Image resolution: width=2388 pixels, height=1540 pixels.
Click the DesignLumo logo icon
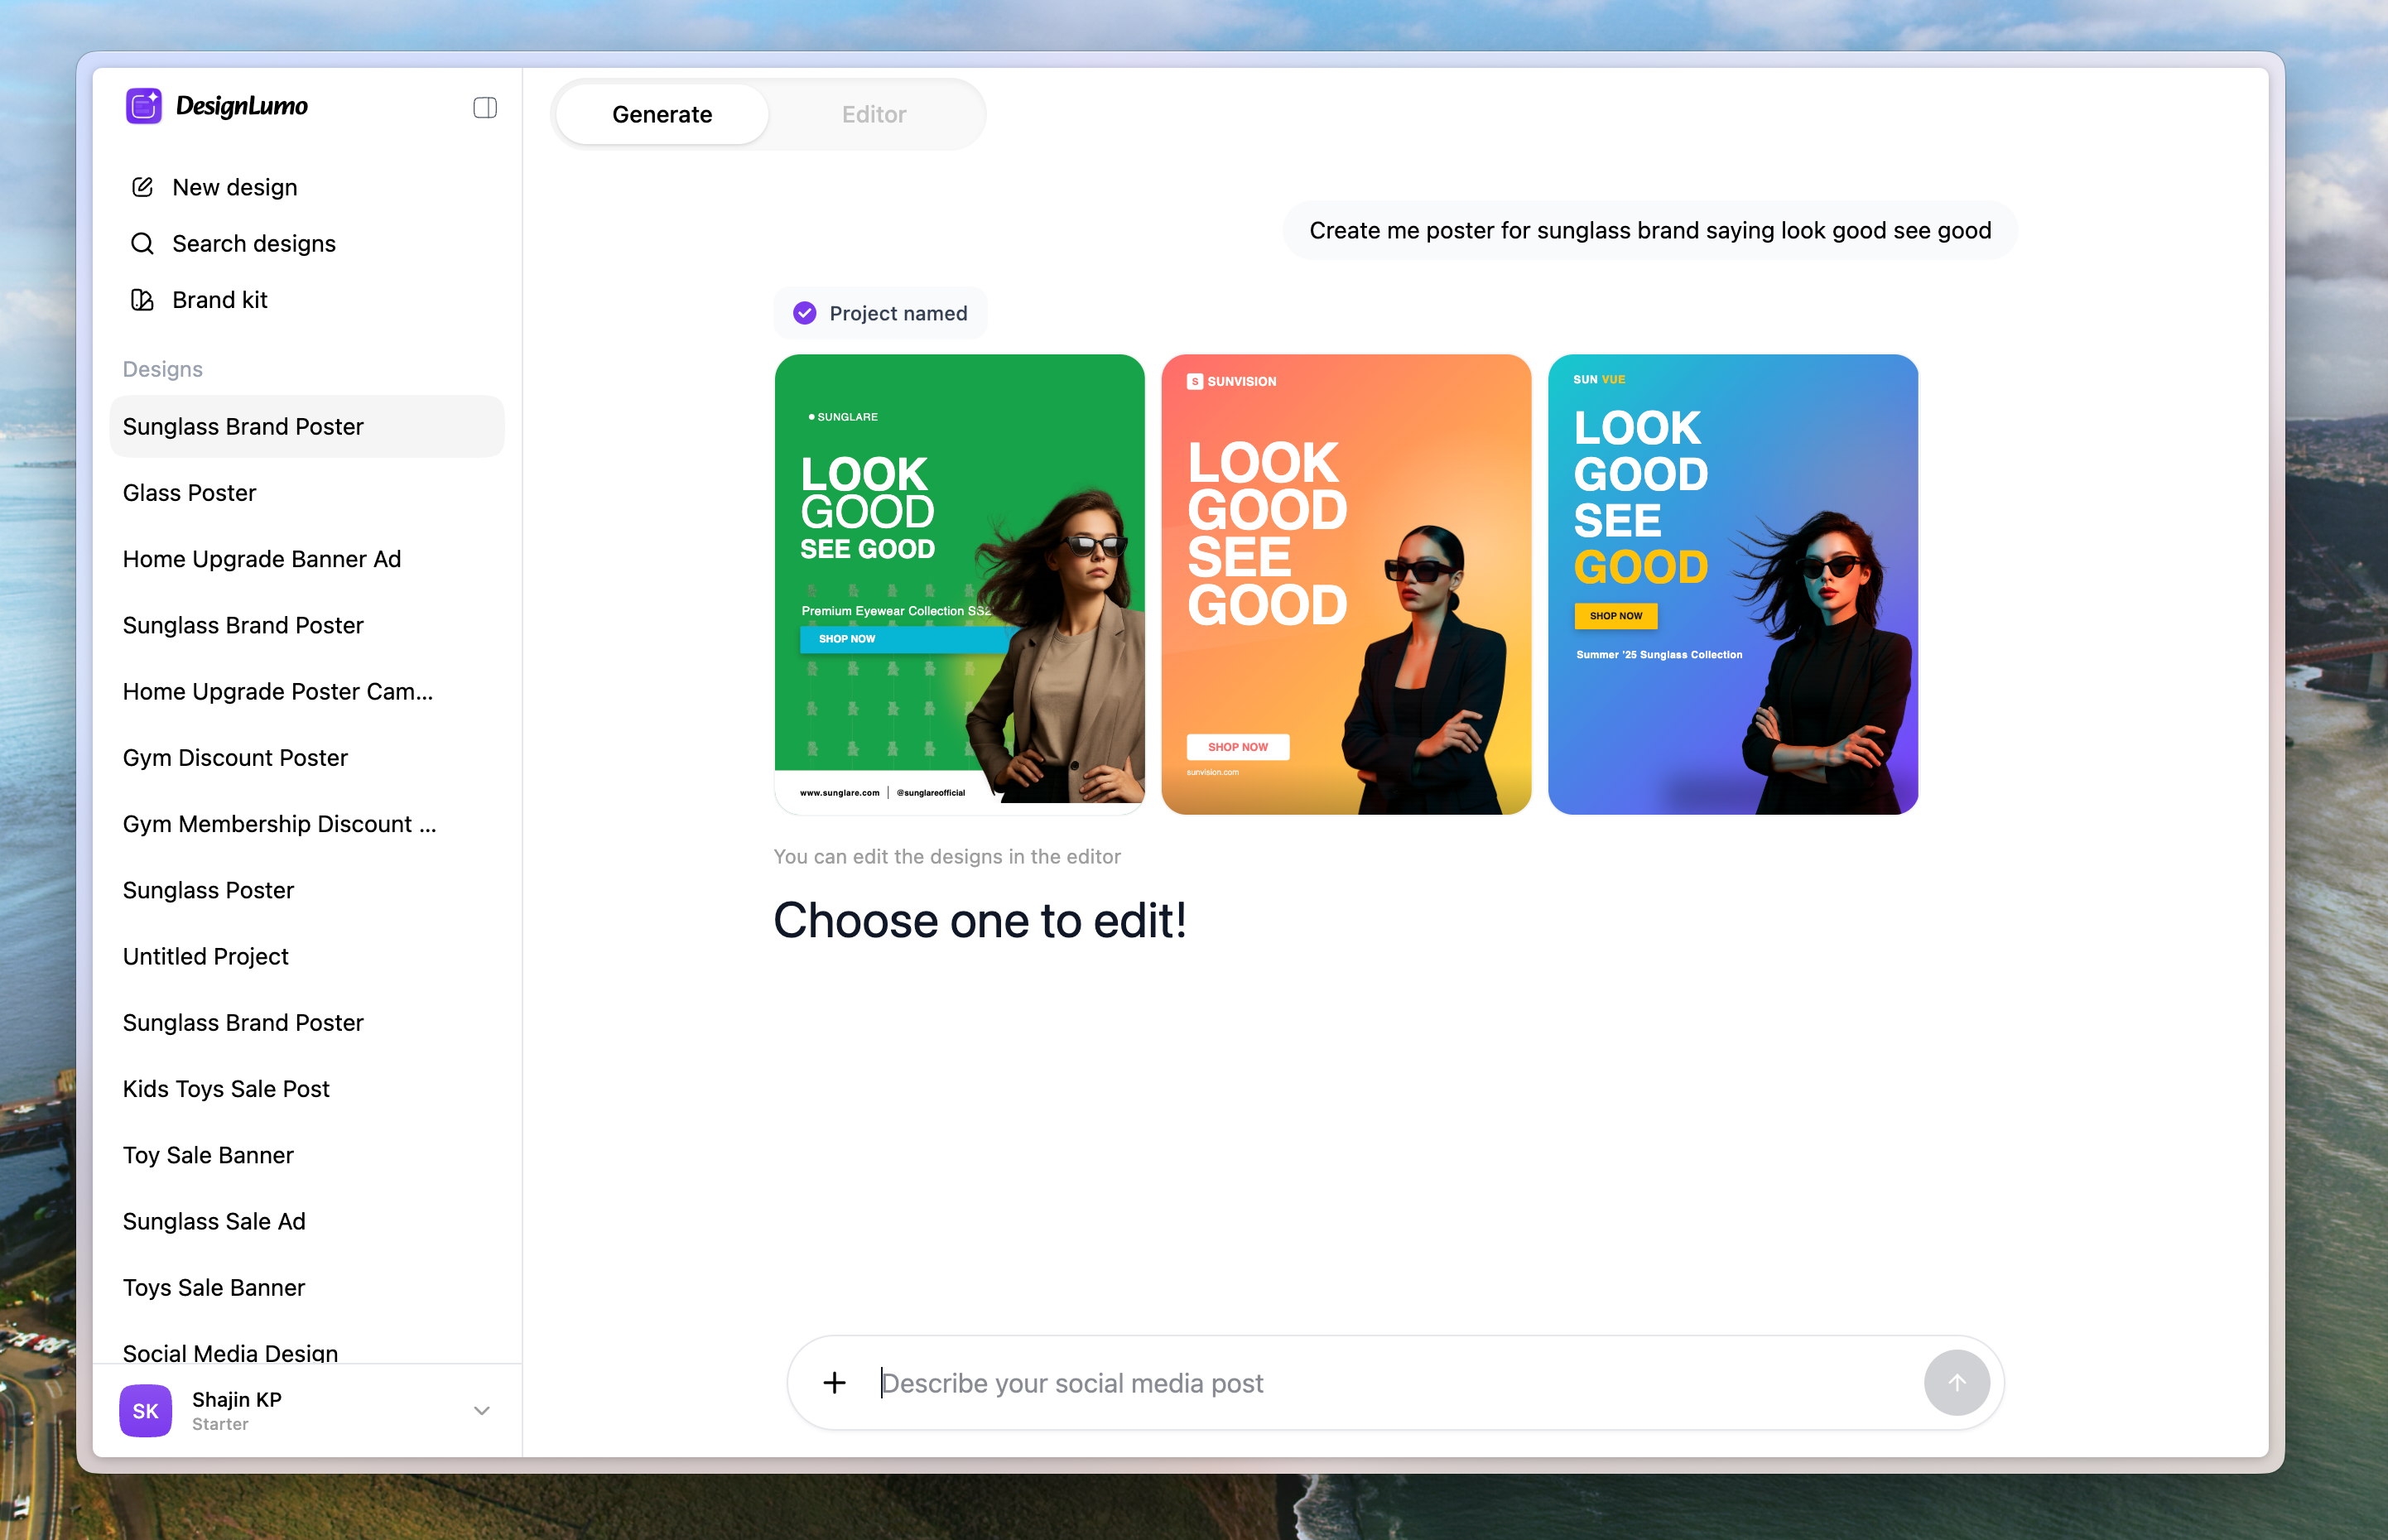click(144, 106)
